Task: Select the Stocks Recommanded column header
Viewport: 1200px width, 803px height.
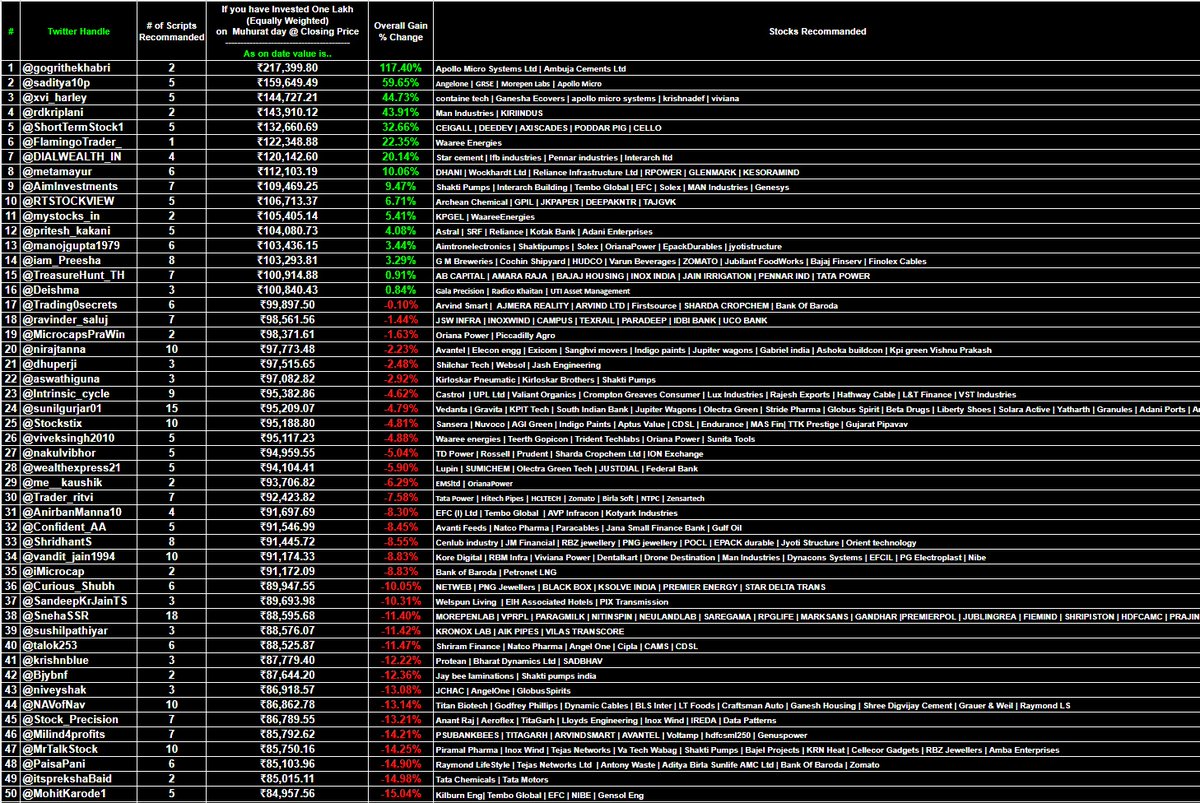Action: click(817, 31)
